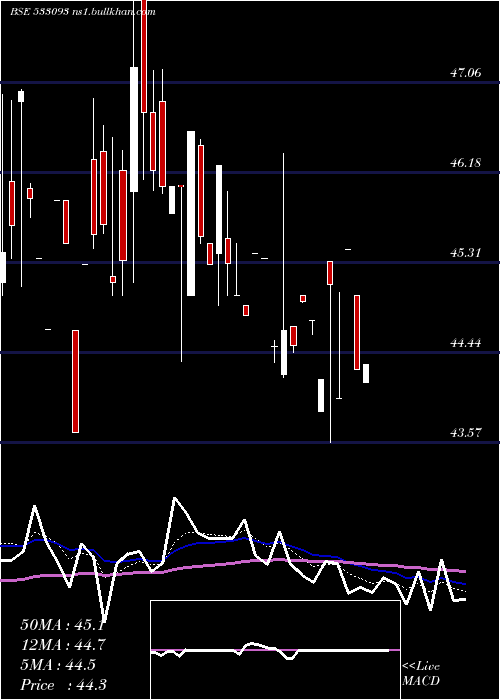Click the 50MA : 45.1 value
This screenshot has width=500, height=700.
[x=63, y=625]
